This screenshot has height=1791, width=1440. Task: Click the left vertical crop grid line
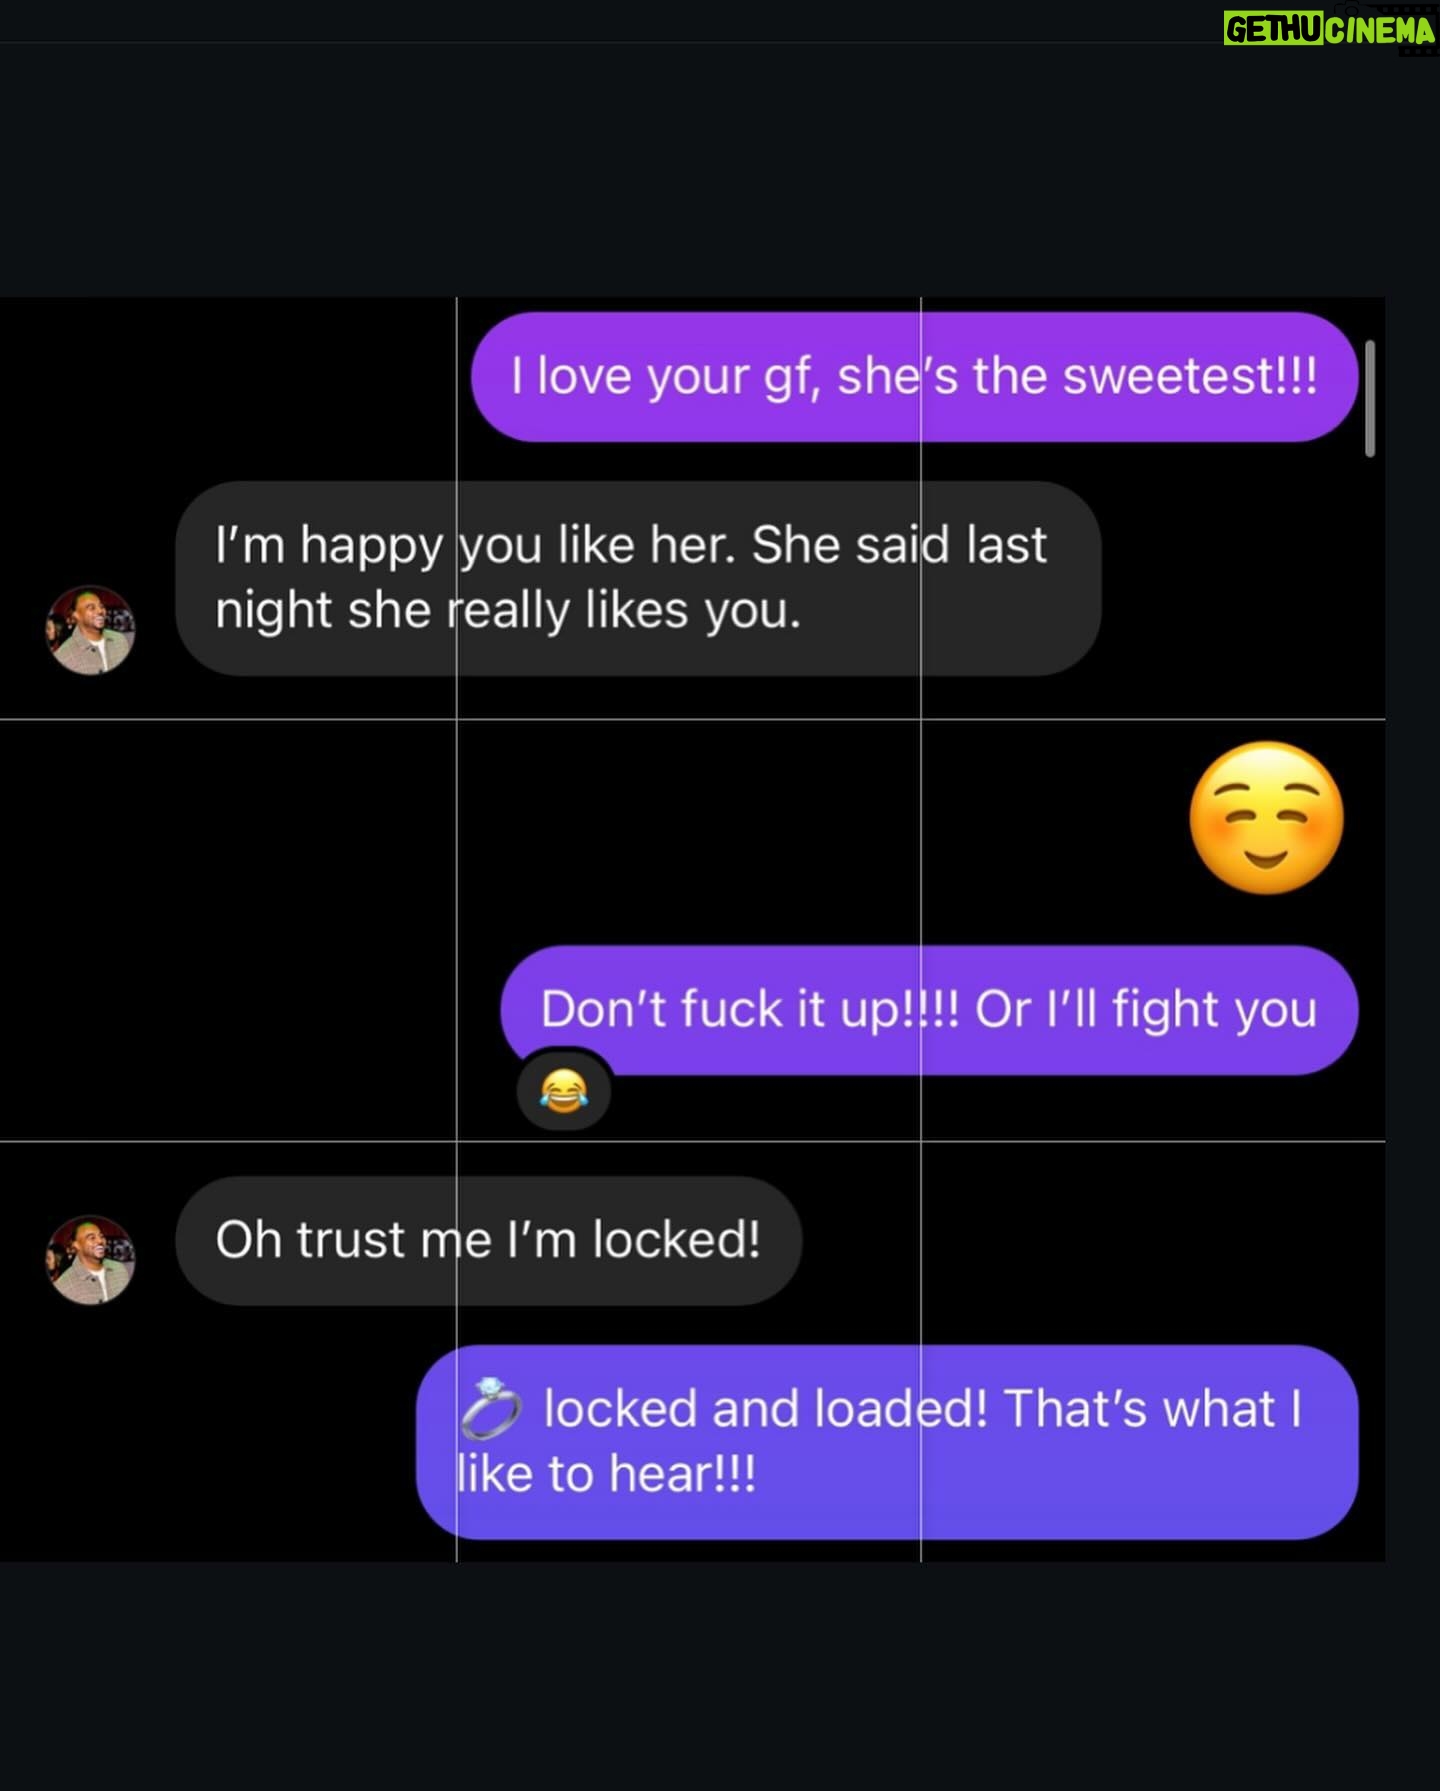coord(457,929)
